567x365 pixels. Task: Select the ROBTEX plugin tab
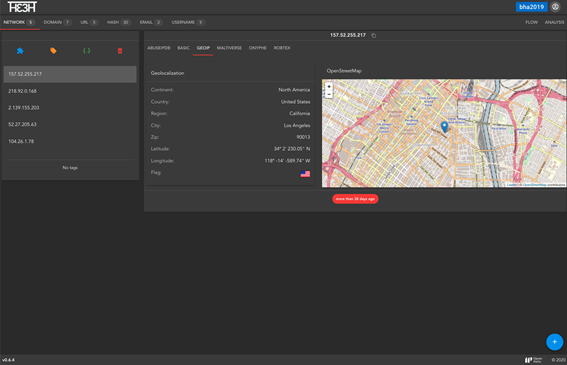coord(282,48)
